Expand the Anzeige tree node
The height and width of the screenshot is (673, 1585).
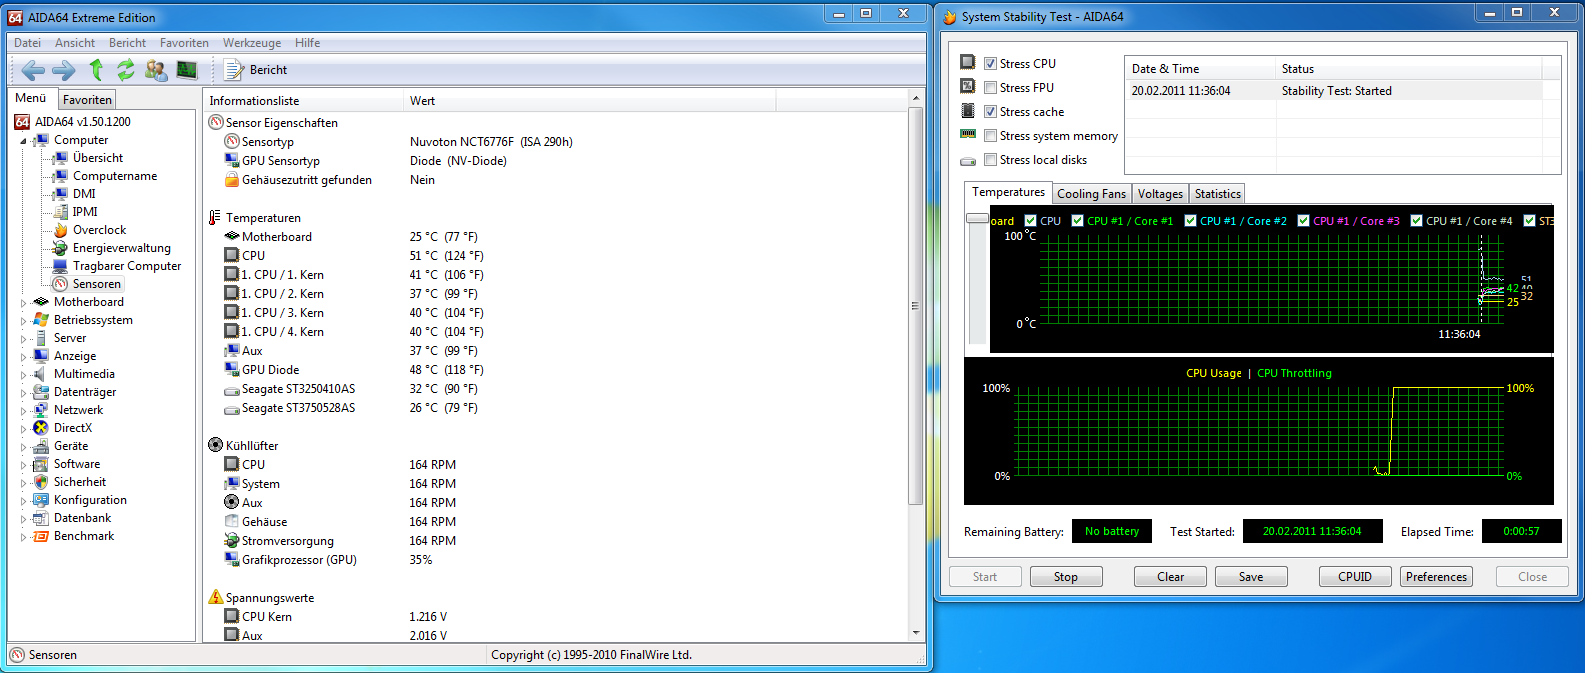point(23,356)
